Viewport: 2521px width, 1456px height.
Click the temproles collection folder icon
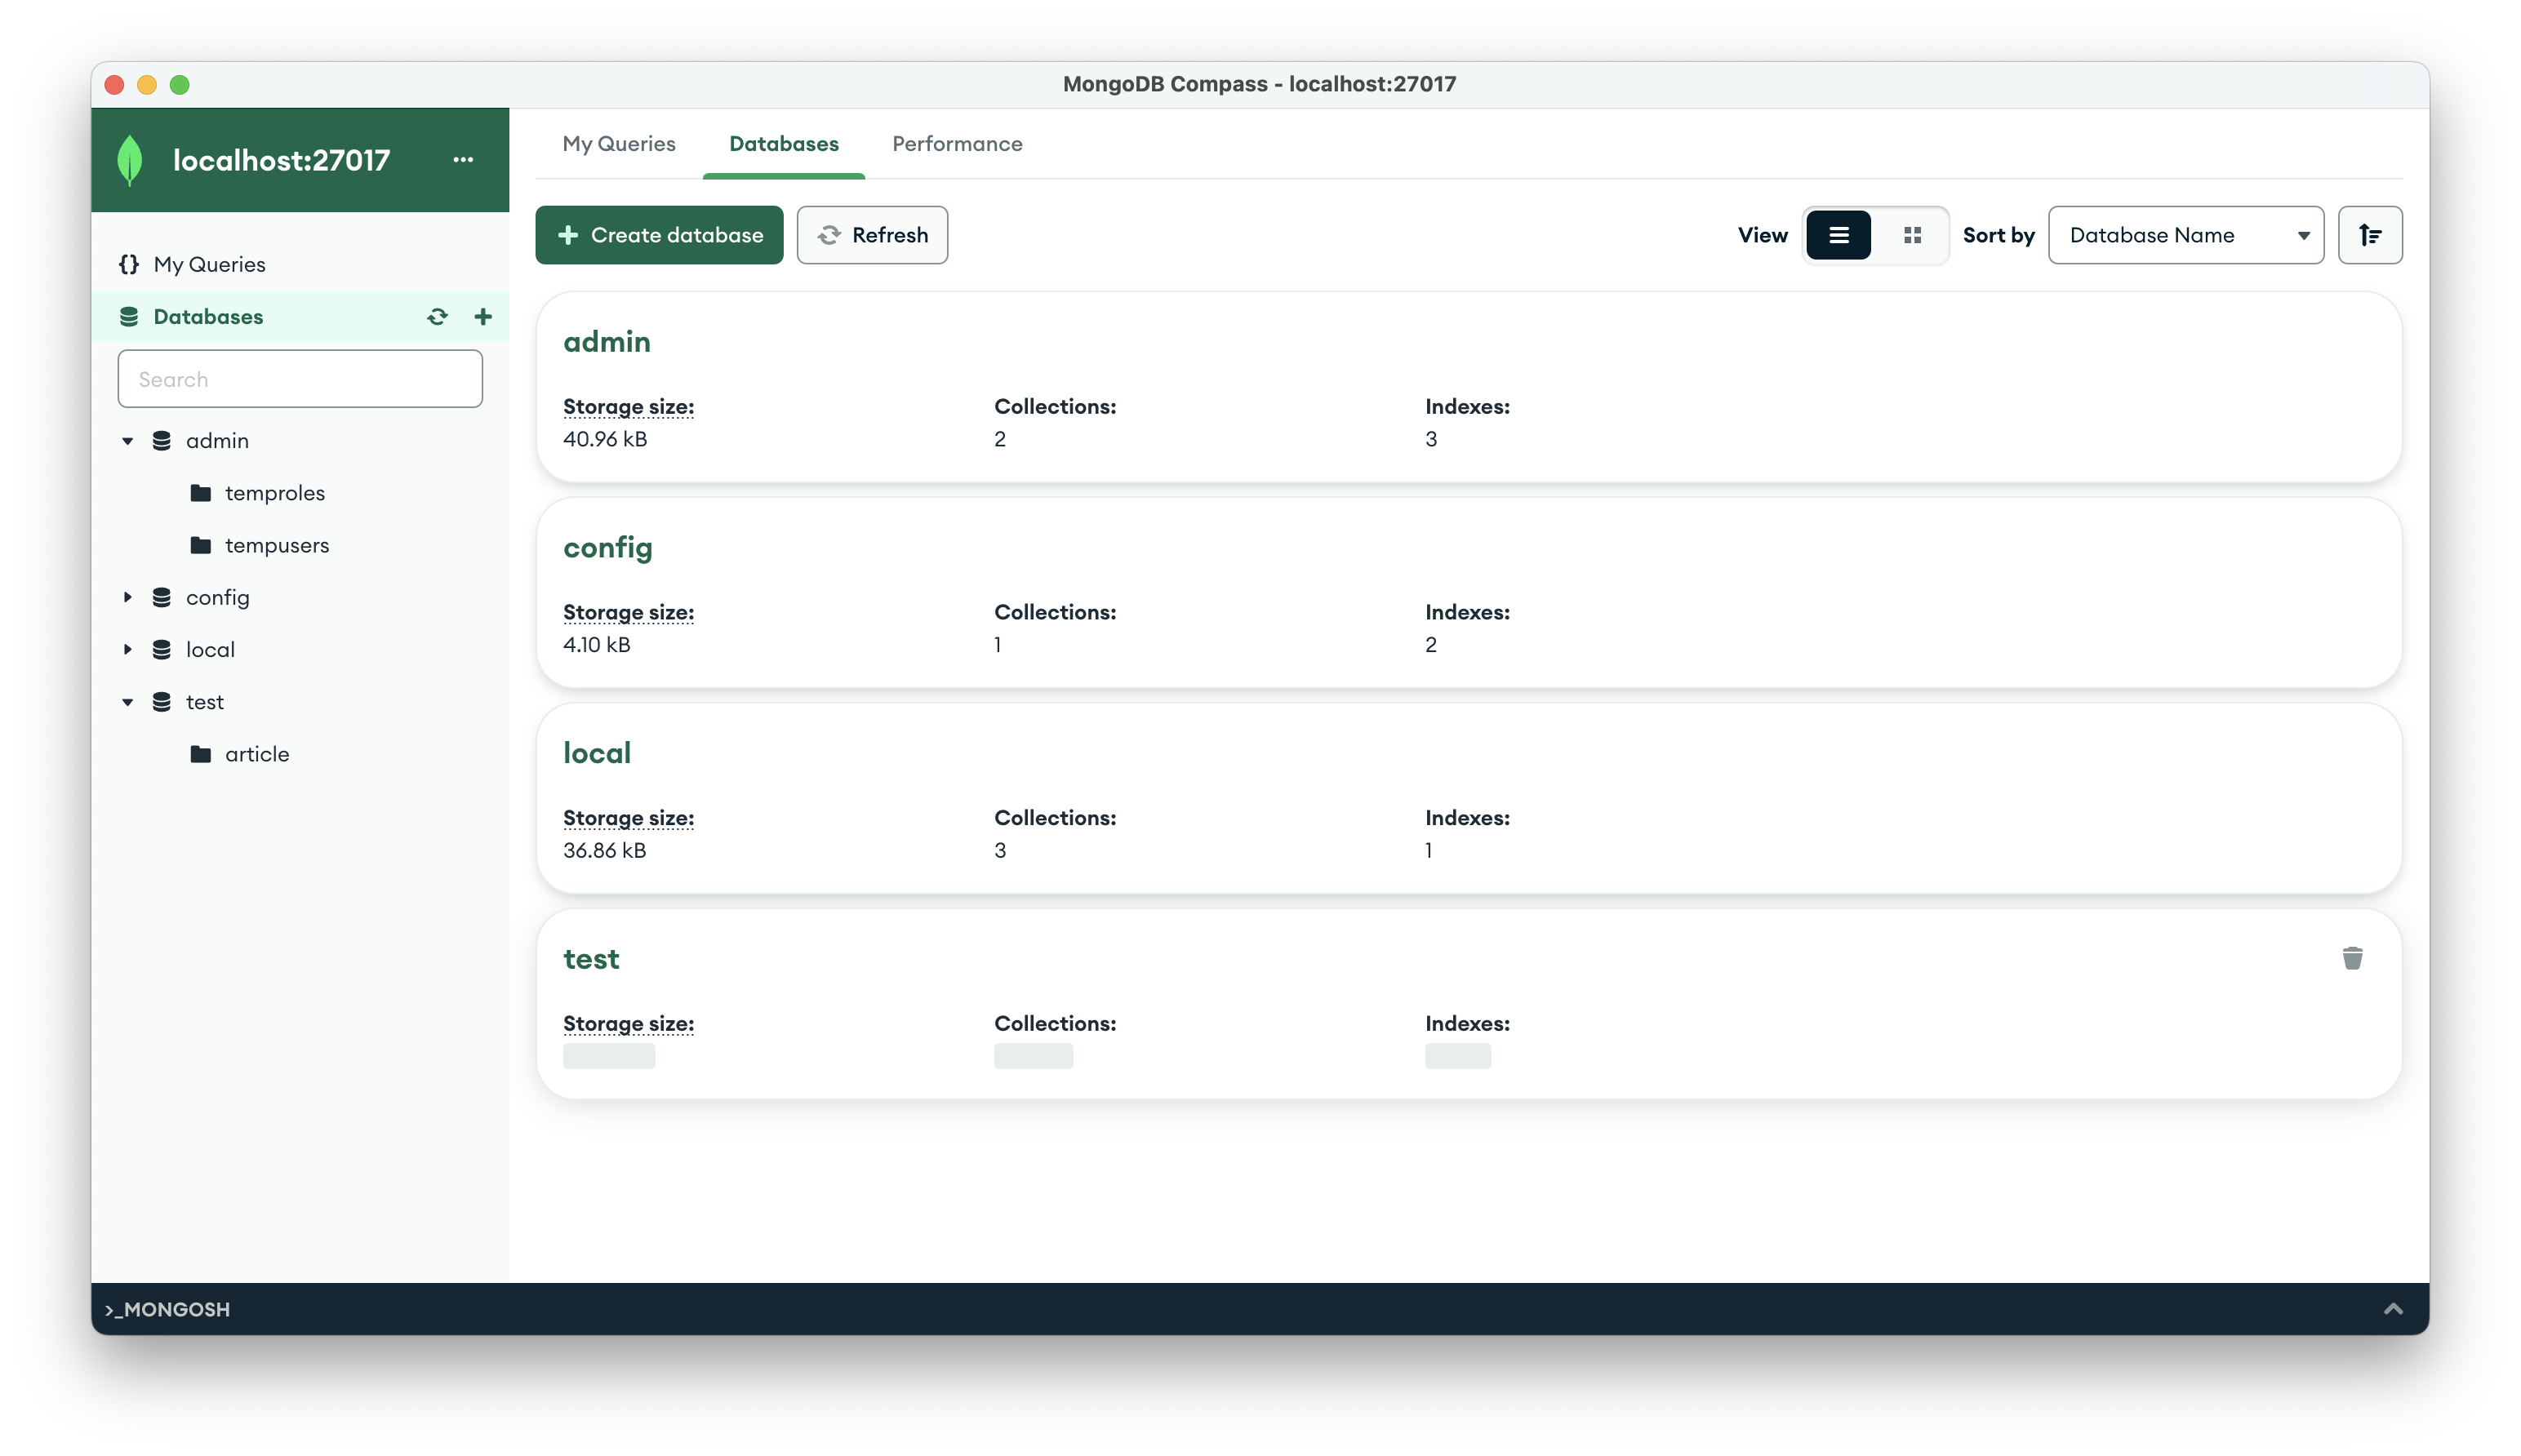pos(201,493)
